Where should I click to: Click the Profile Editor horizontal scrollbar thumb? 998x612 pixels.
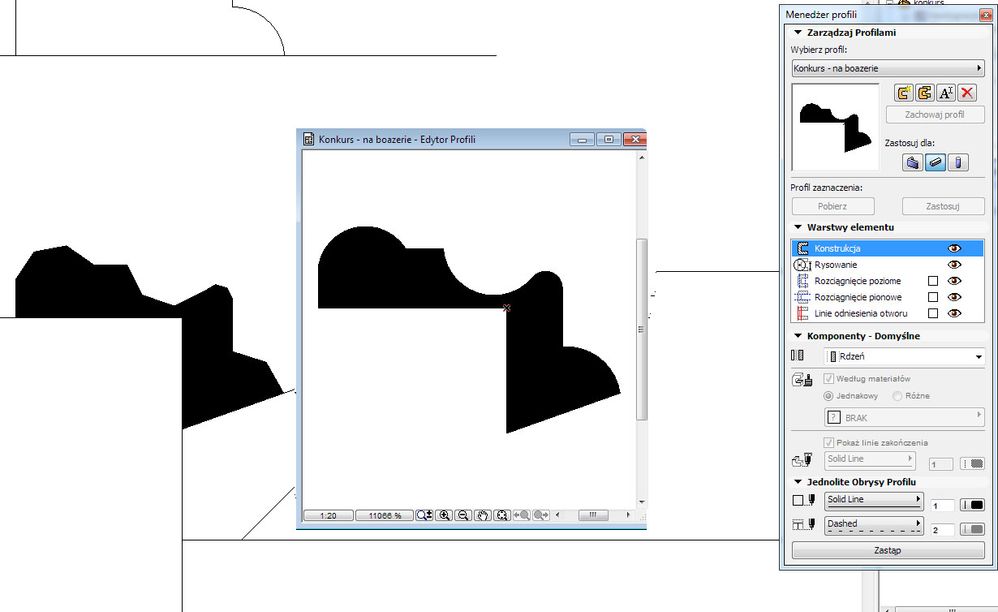(x=593, y=515)
